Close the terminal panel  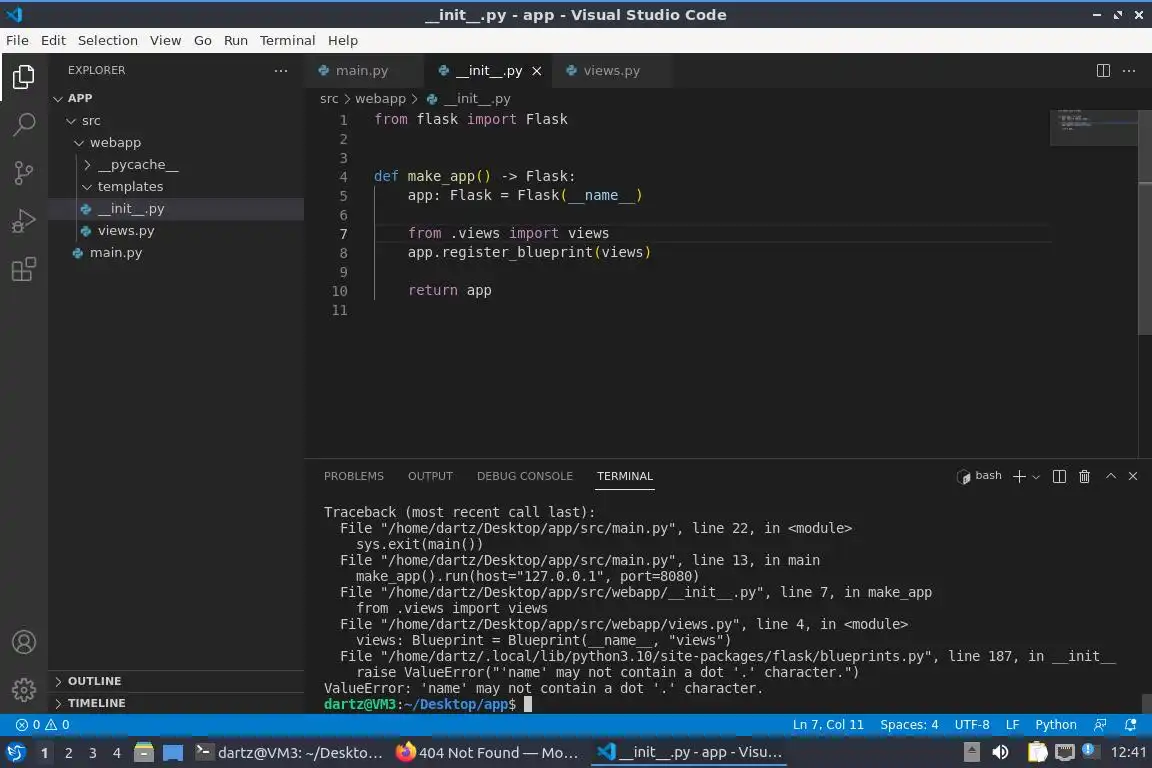tap(1133, 476)
